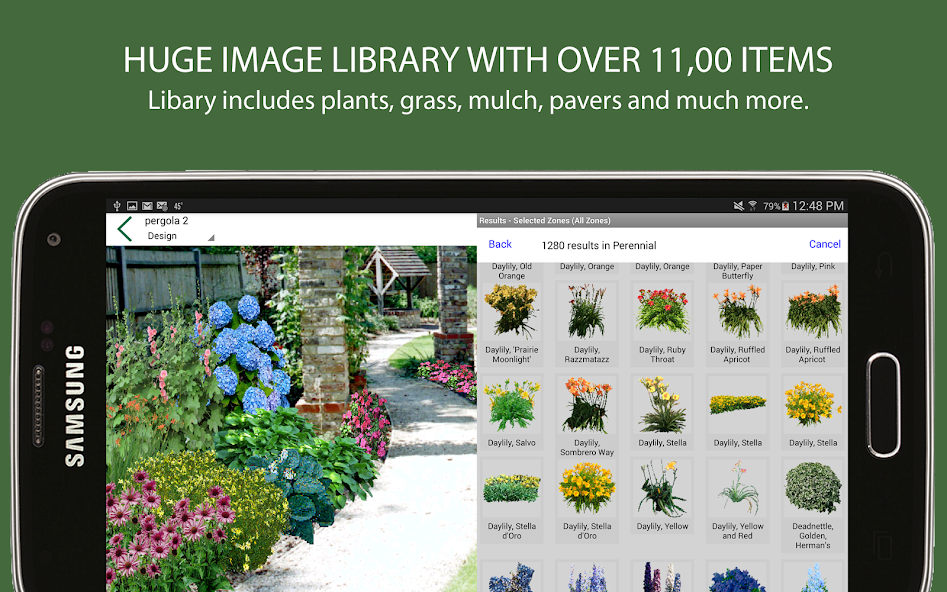
Task: Tap the green back arrow chevron
Action: pos(125,228)
